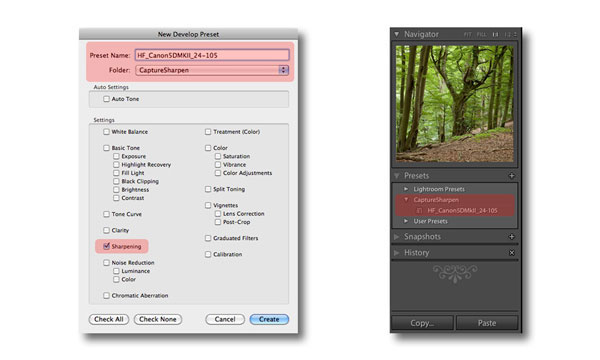Screen dimensions: 600x360
Task: Click the forest preview in Navigator
Action: pos(455,104)
